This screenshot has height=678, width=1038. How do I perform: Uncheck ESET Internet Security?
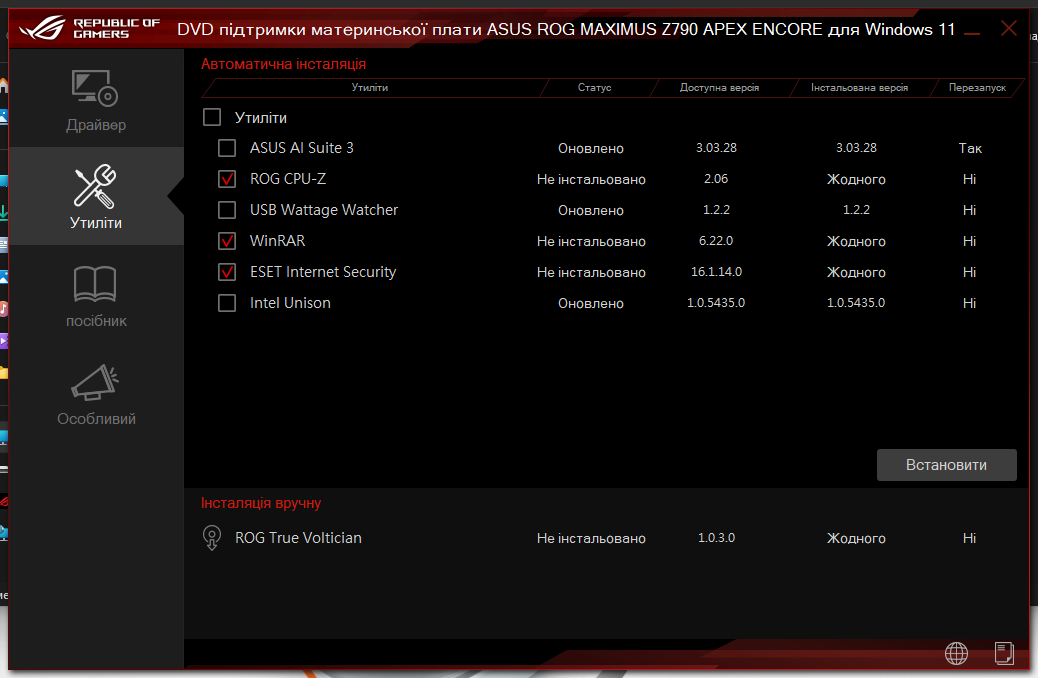pyautogui.click(x=226, y=272)
